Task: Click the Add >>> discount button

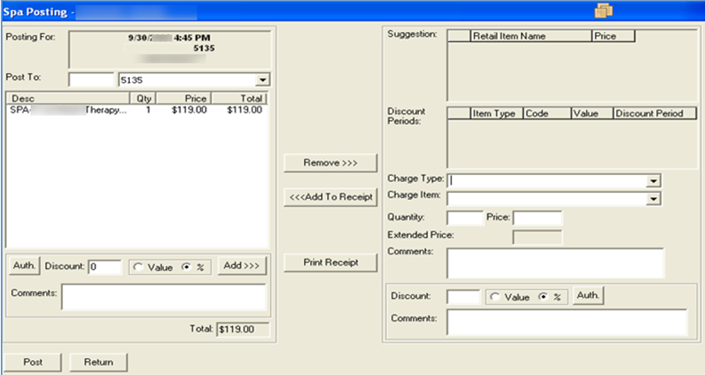Action: (242, 266)
